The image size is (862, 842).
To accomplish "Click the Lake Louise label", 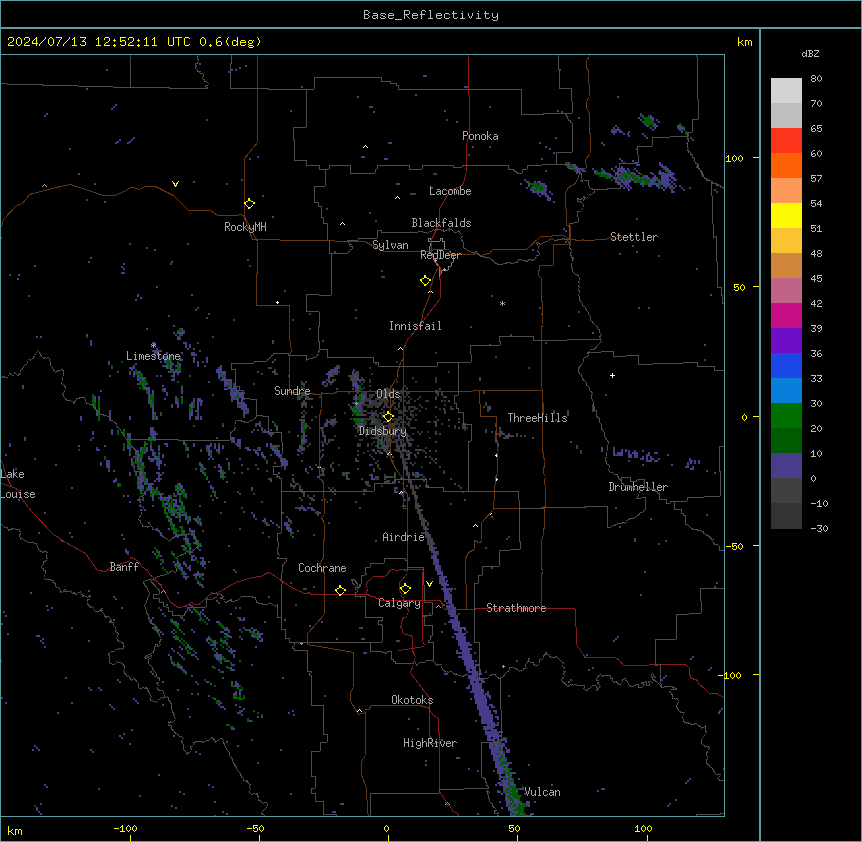I will pos(18,484).
